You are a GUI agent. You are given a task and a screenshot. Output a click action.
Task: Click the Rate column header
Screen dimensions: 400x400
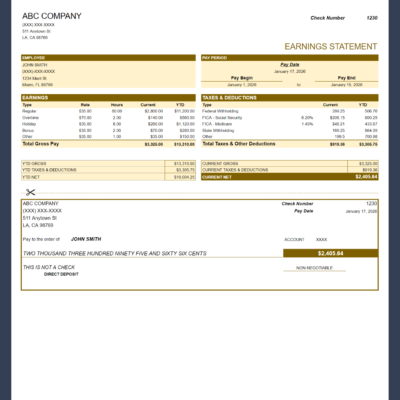point(85,105)
